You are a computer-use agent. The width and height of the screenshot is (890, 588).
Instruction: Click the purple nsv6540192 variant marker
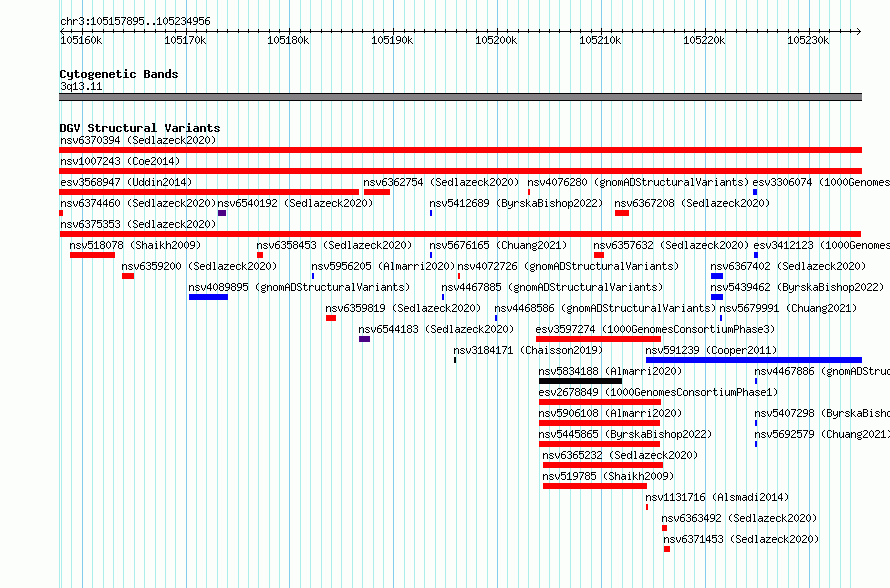(222, 213)
